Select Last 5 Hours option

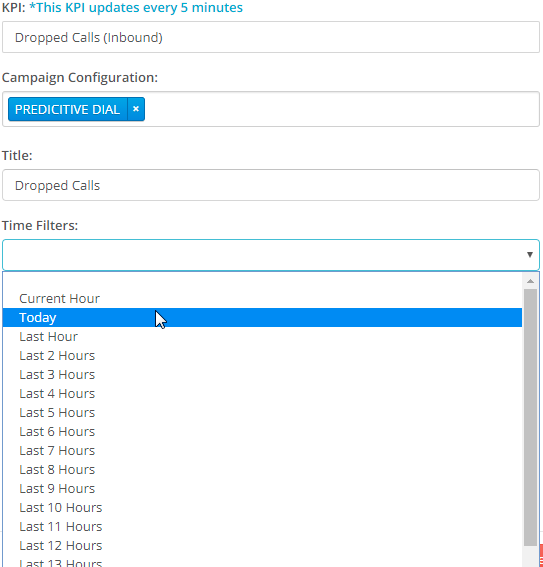coord(262,412)
